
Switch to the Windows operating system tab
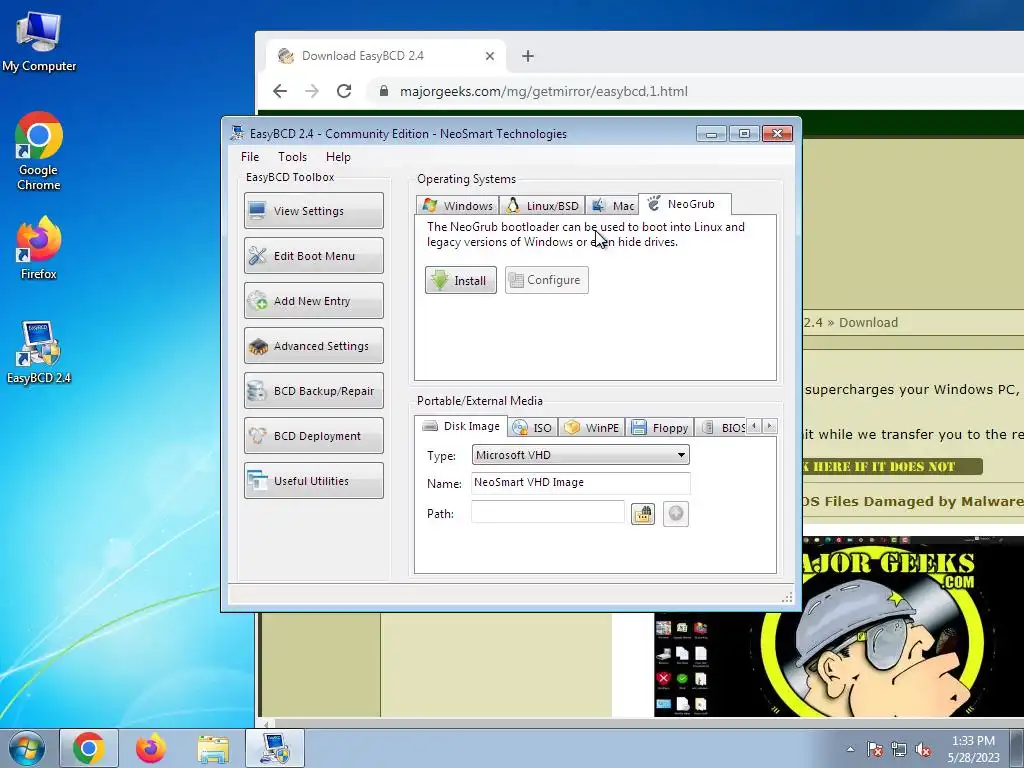pyautogui.click(x=458, y=206)
